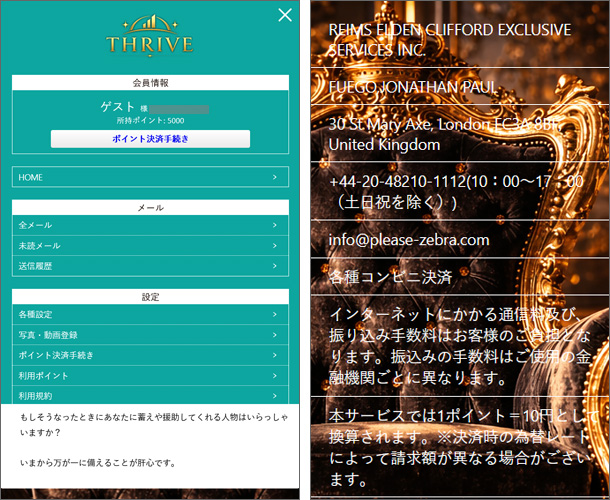Screen dimensions: 610x500
Task: Click the chevron on the 写真・動画登録 row
Action: [275, 335]
